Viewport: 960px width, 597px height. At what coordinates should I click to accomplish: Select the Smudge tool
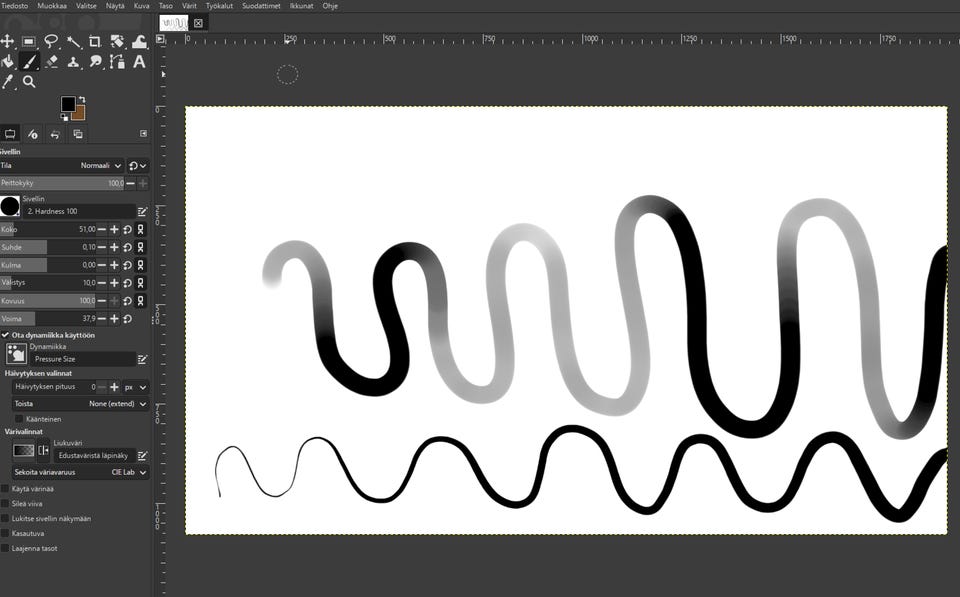[x=95, y=62]
